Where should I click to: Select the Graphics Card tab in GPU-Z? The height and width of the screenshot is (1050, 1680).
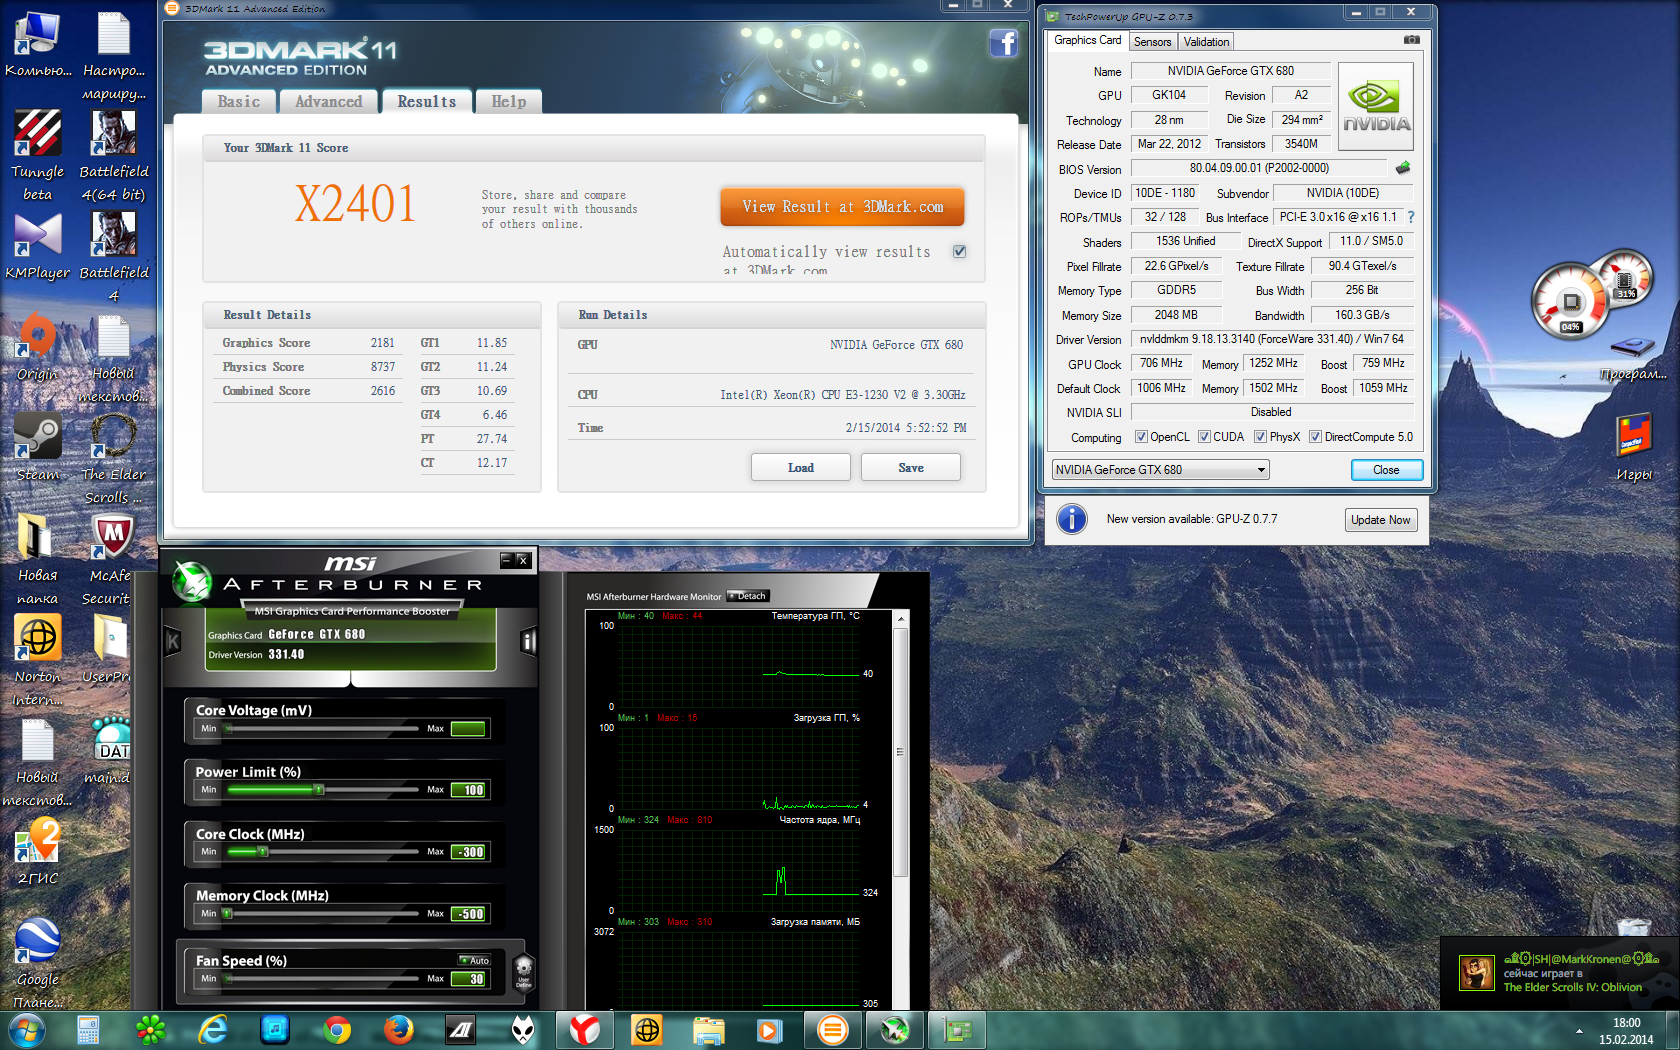click(x=1088, y=40)
